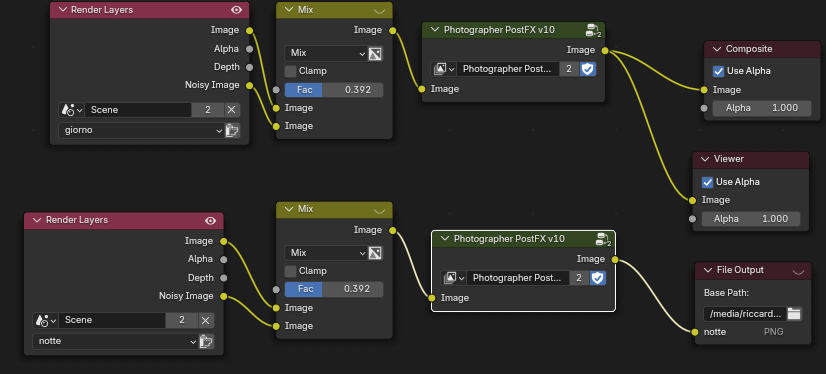Open scene browse icon in giorno Render Layers node

tap(71, 110)
